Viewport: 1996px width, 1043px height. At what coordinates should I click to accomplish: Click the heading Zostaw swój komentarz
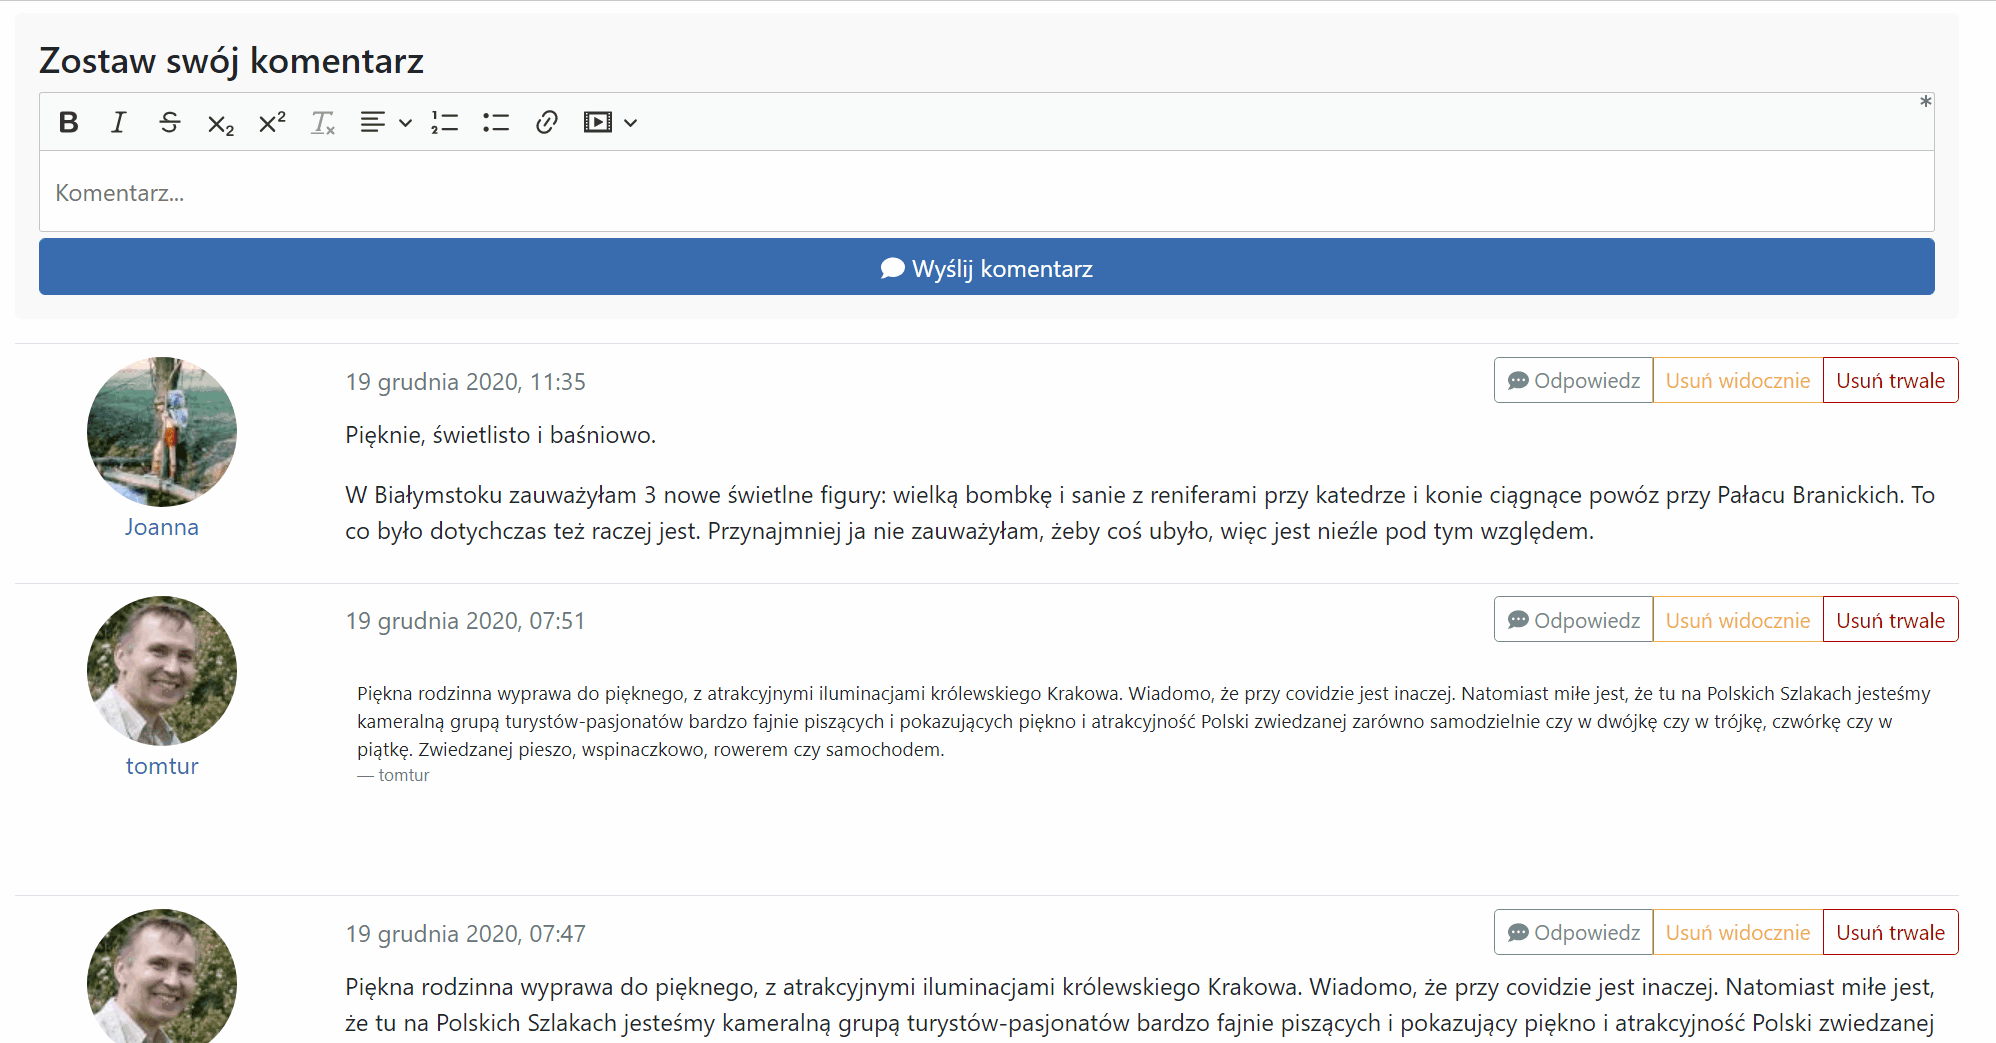[231, 61]
